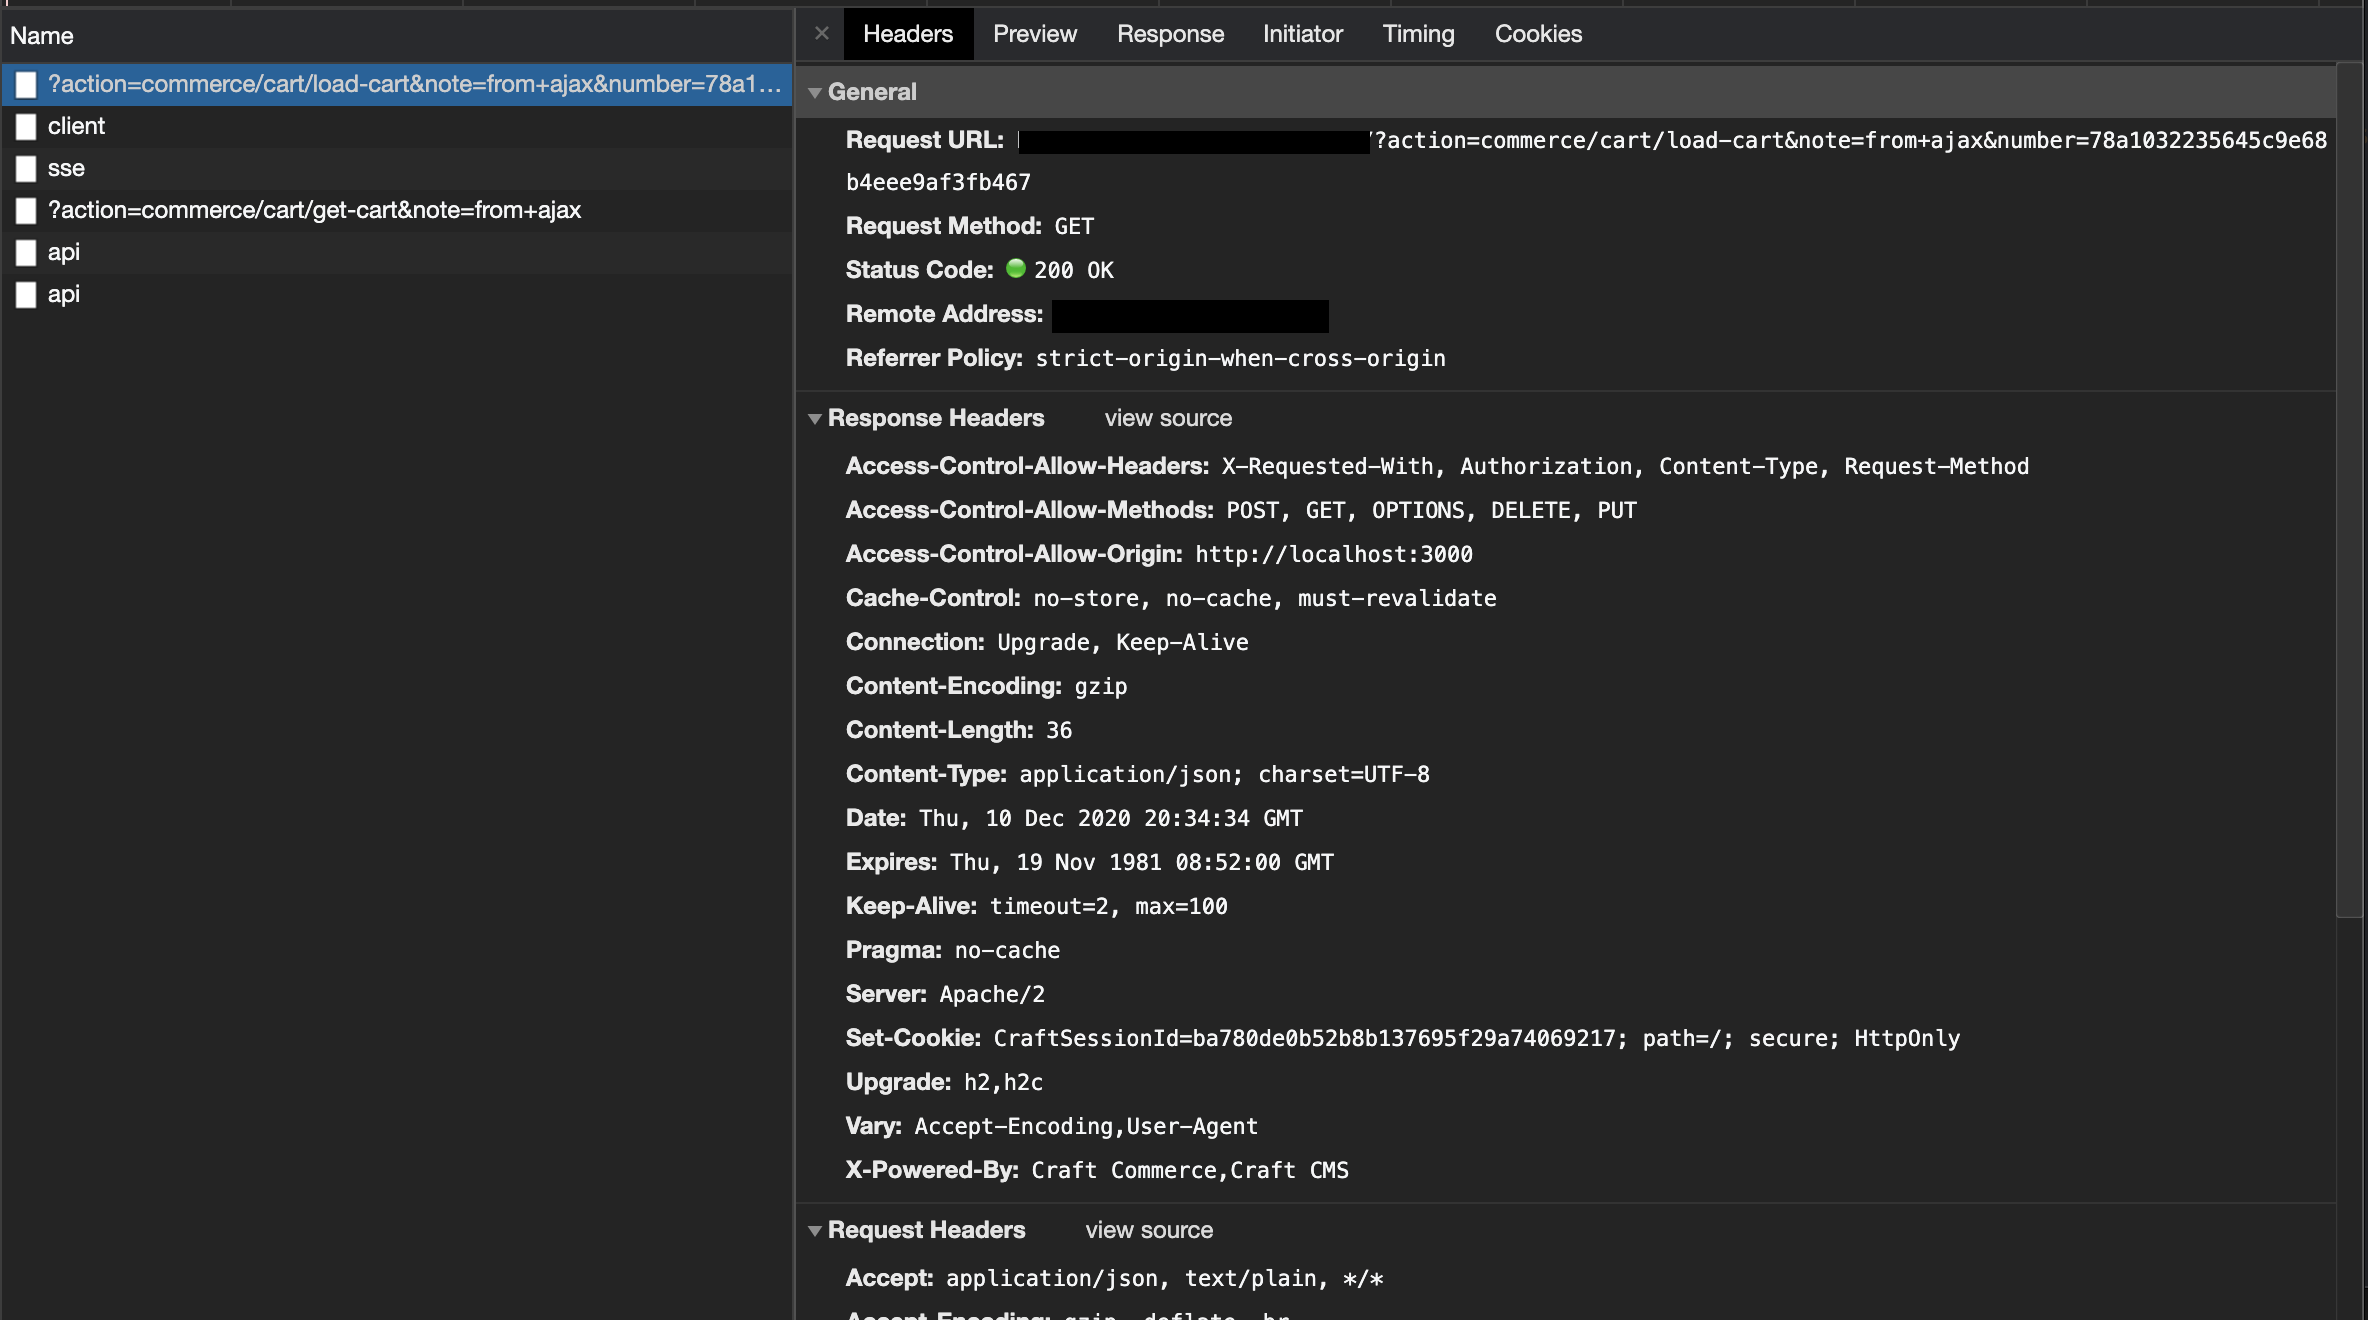Open the Initiator tab
This screenshot has height=1320, width=2368.
[x=1302, y=34]
